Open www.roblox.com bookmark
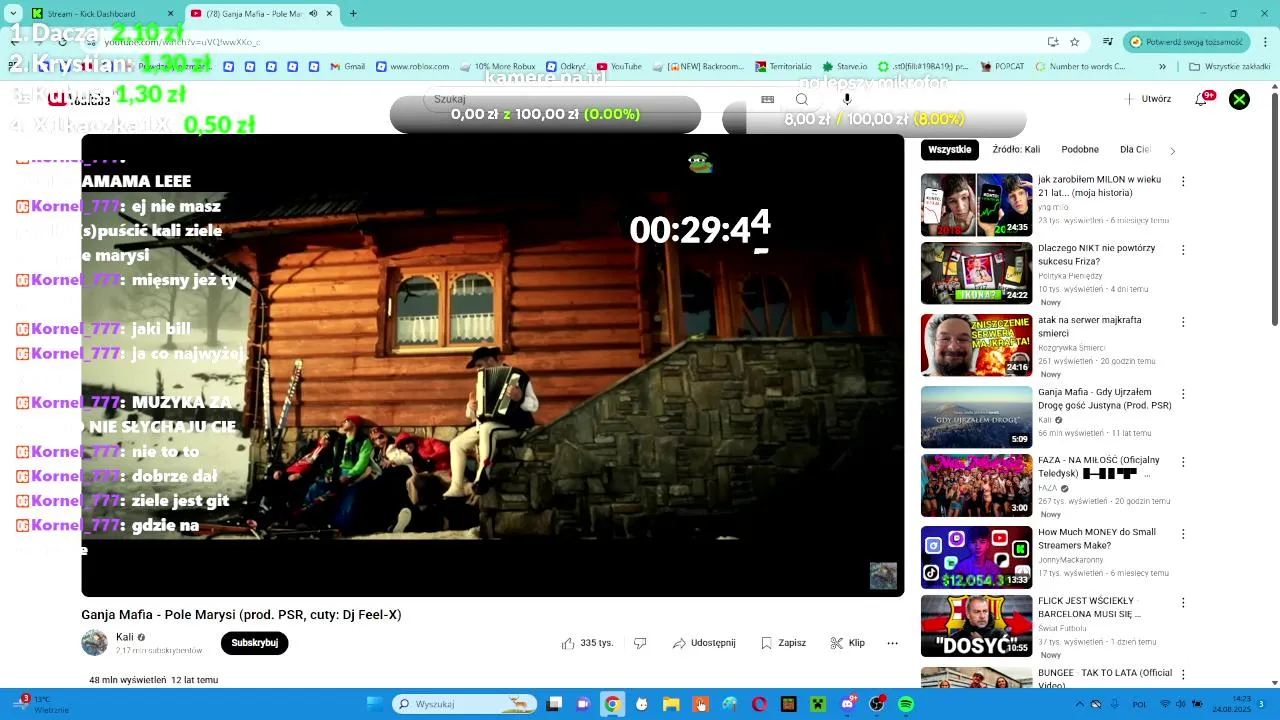The height and width of the screenshot is (720, 1280). 412,67
